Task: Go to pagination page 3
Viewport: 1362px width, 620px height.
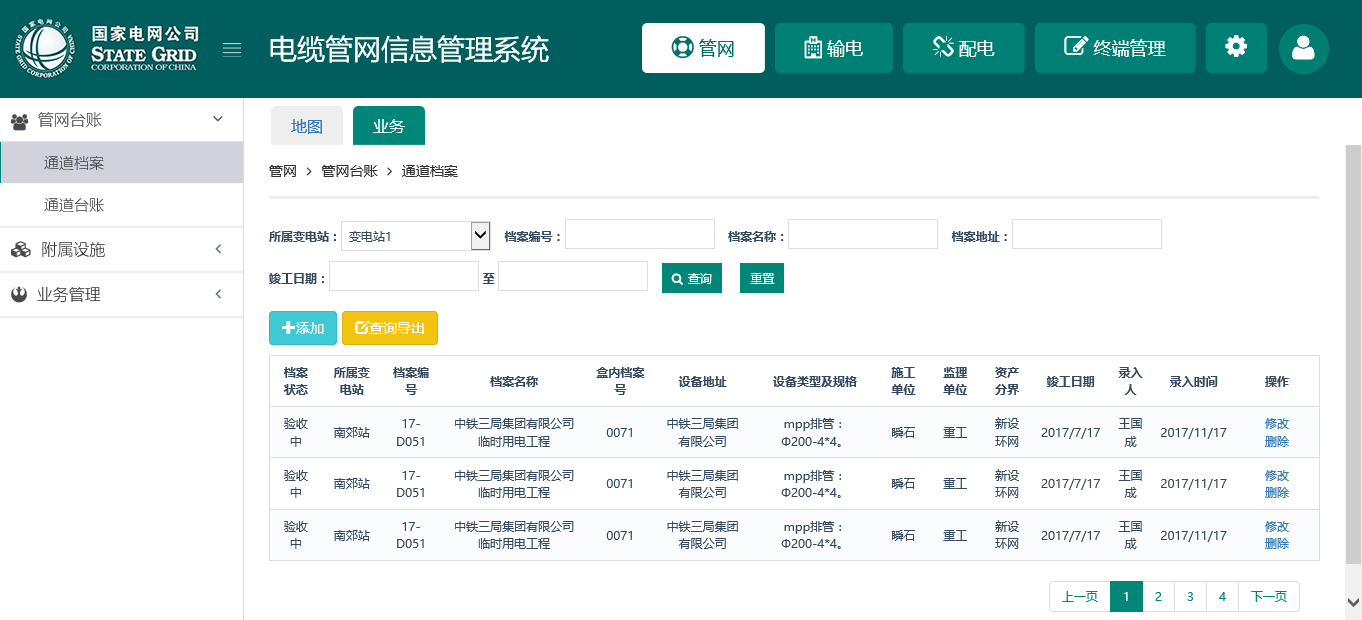Action: point(1190,597)
